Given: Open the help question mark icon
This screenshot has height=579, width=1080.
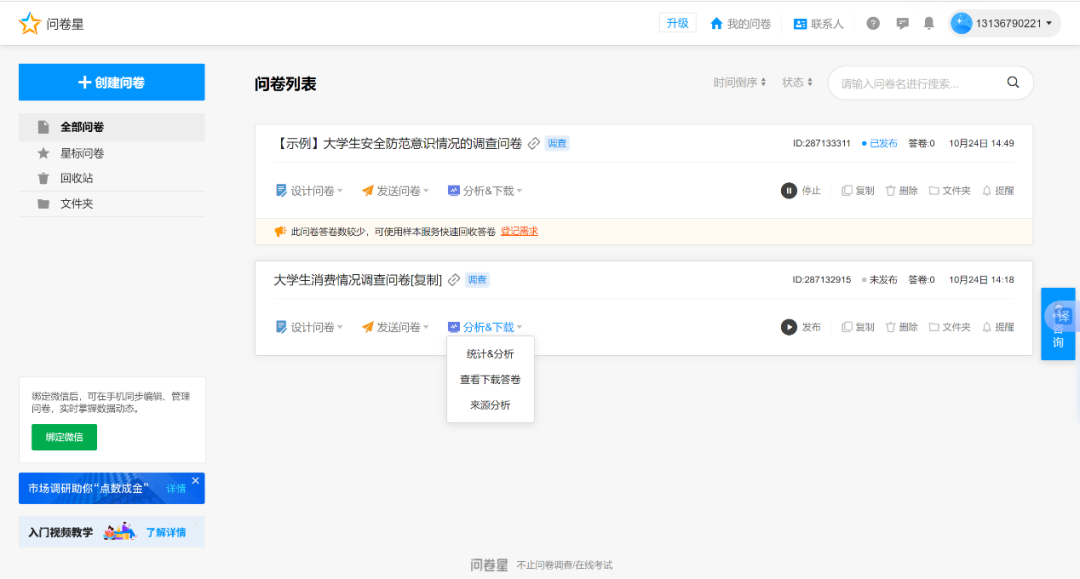Looking at the screenshot, I should point(873,23).
